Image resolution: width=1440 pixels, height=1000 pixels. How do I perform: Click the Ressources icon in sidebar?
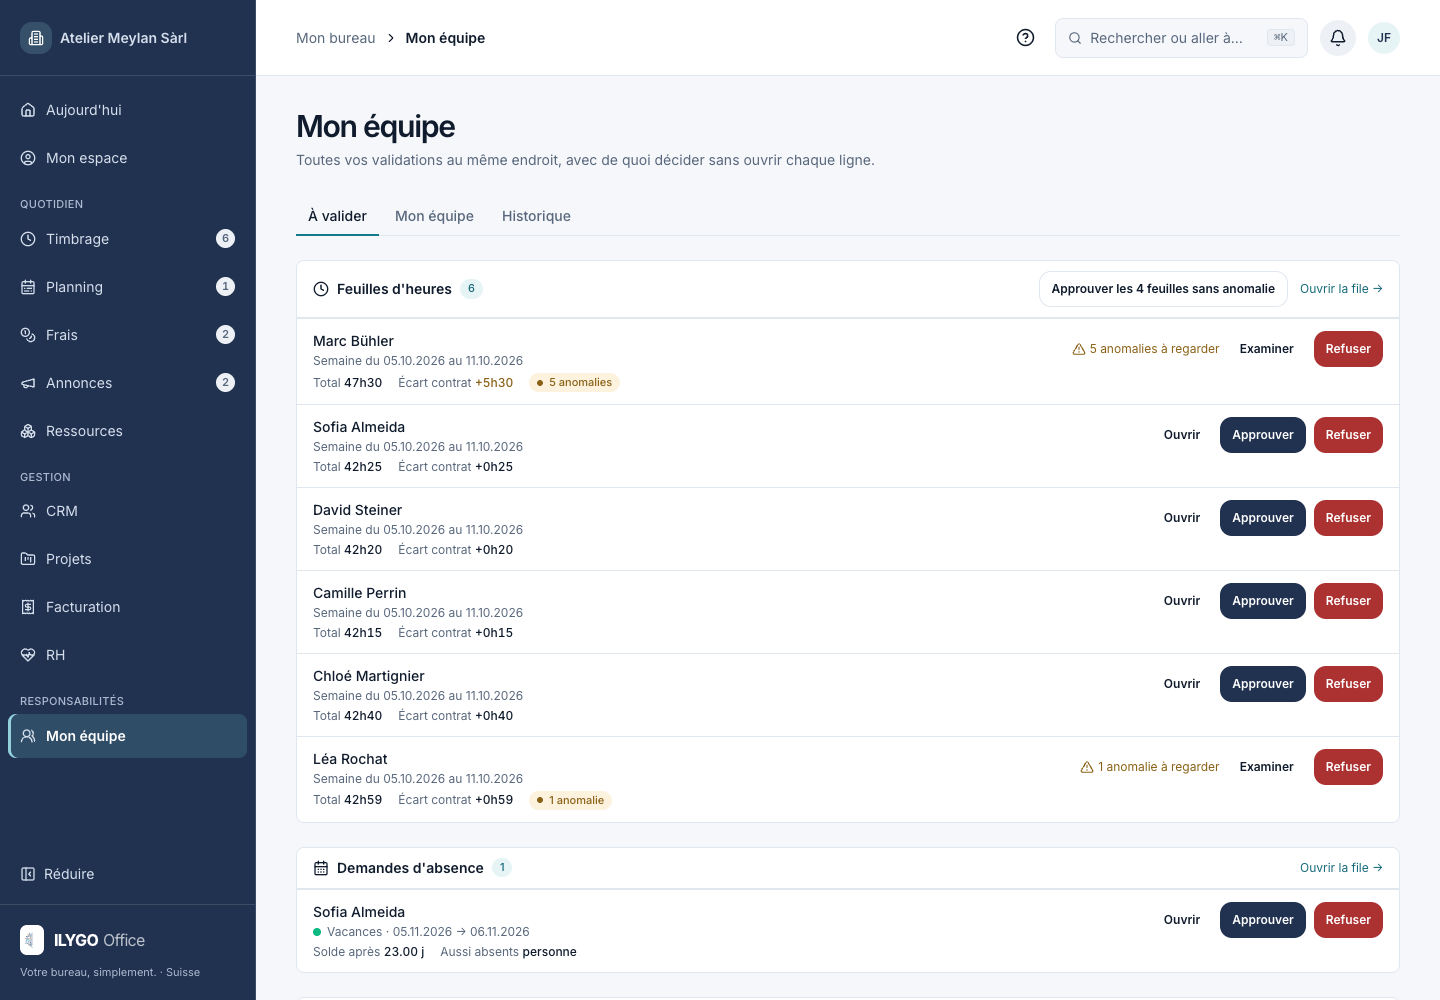pos(28,431)
